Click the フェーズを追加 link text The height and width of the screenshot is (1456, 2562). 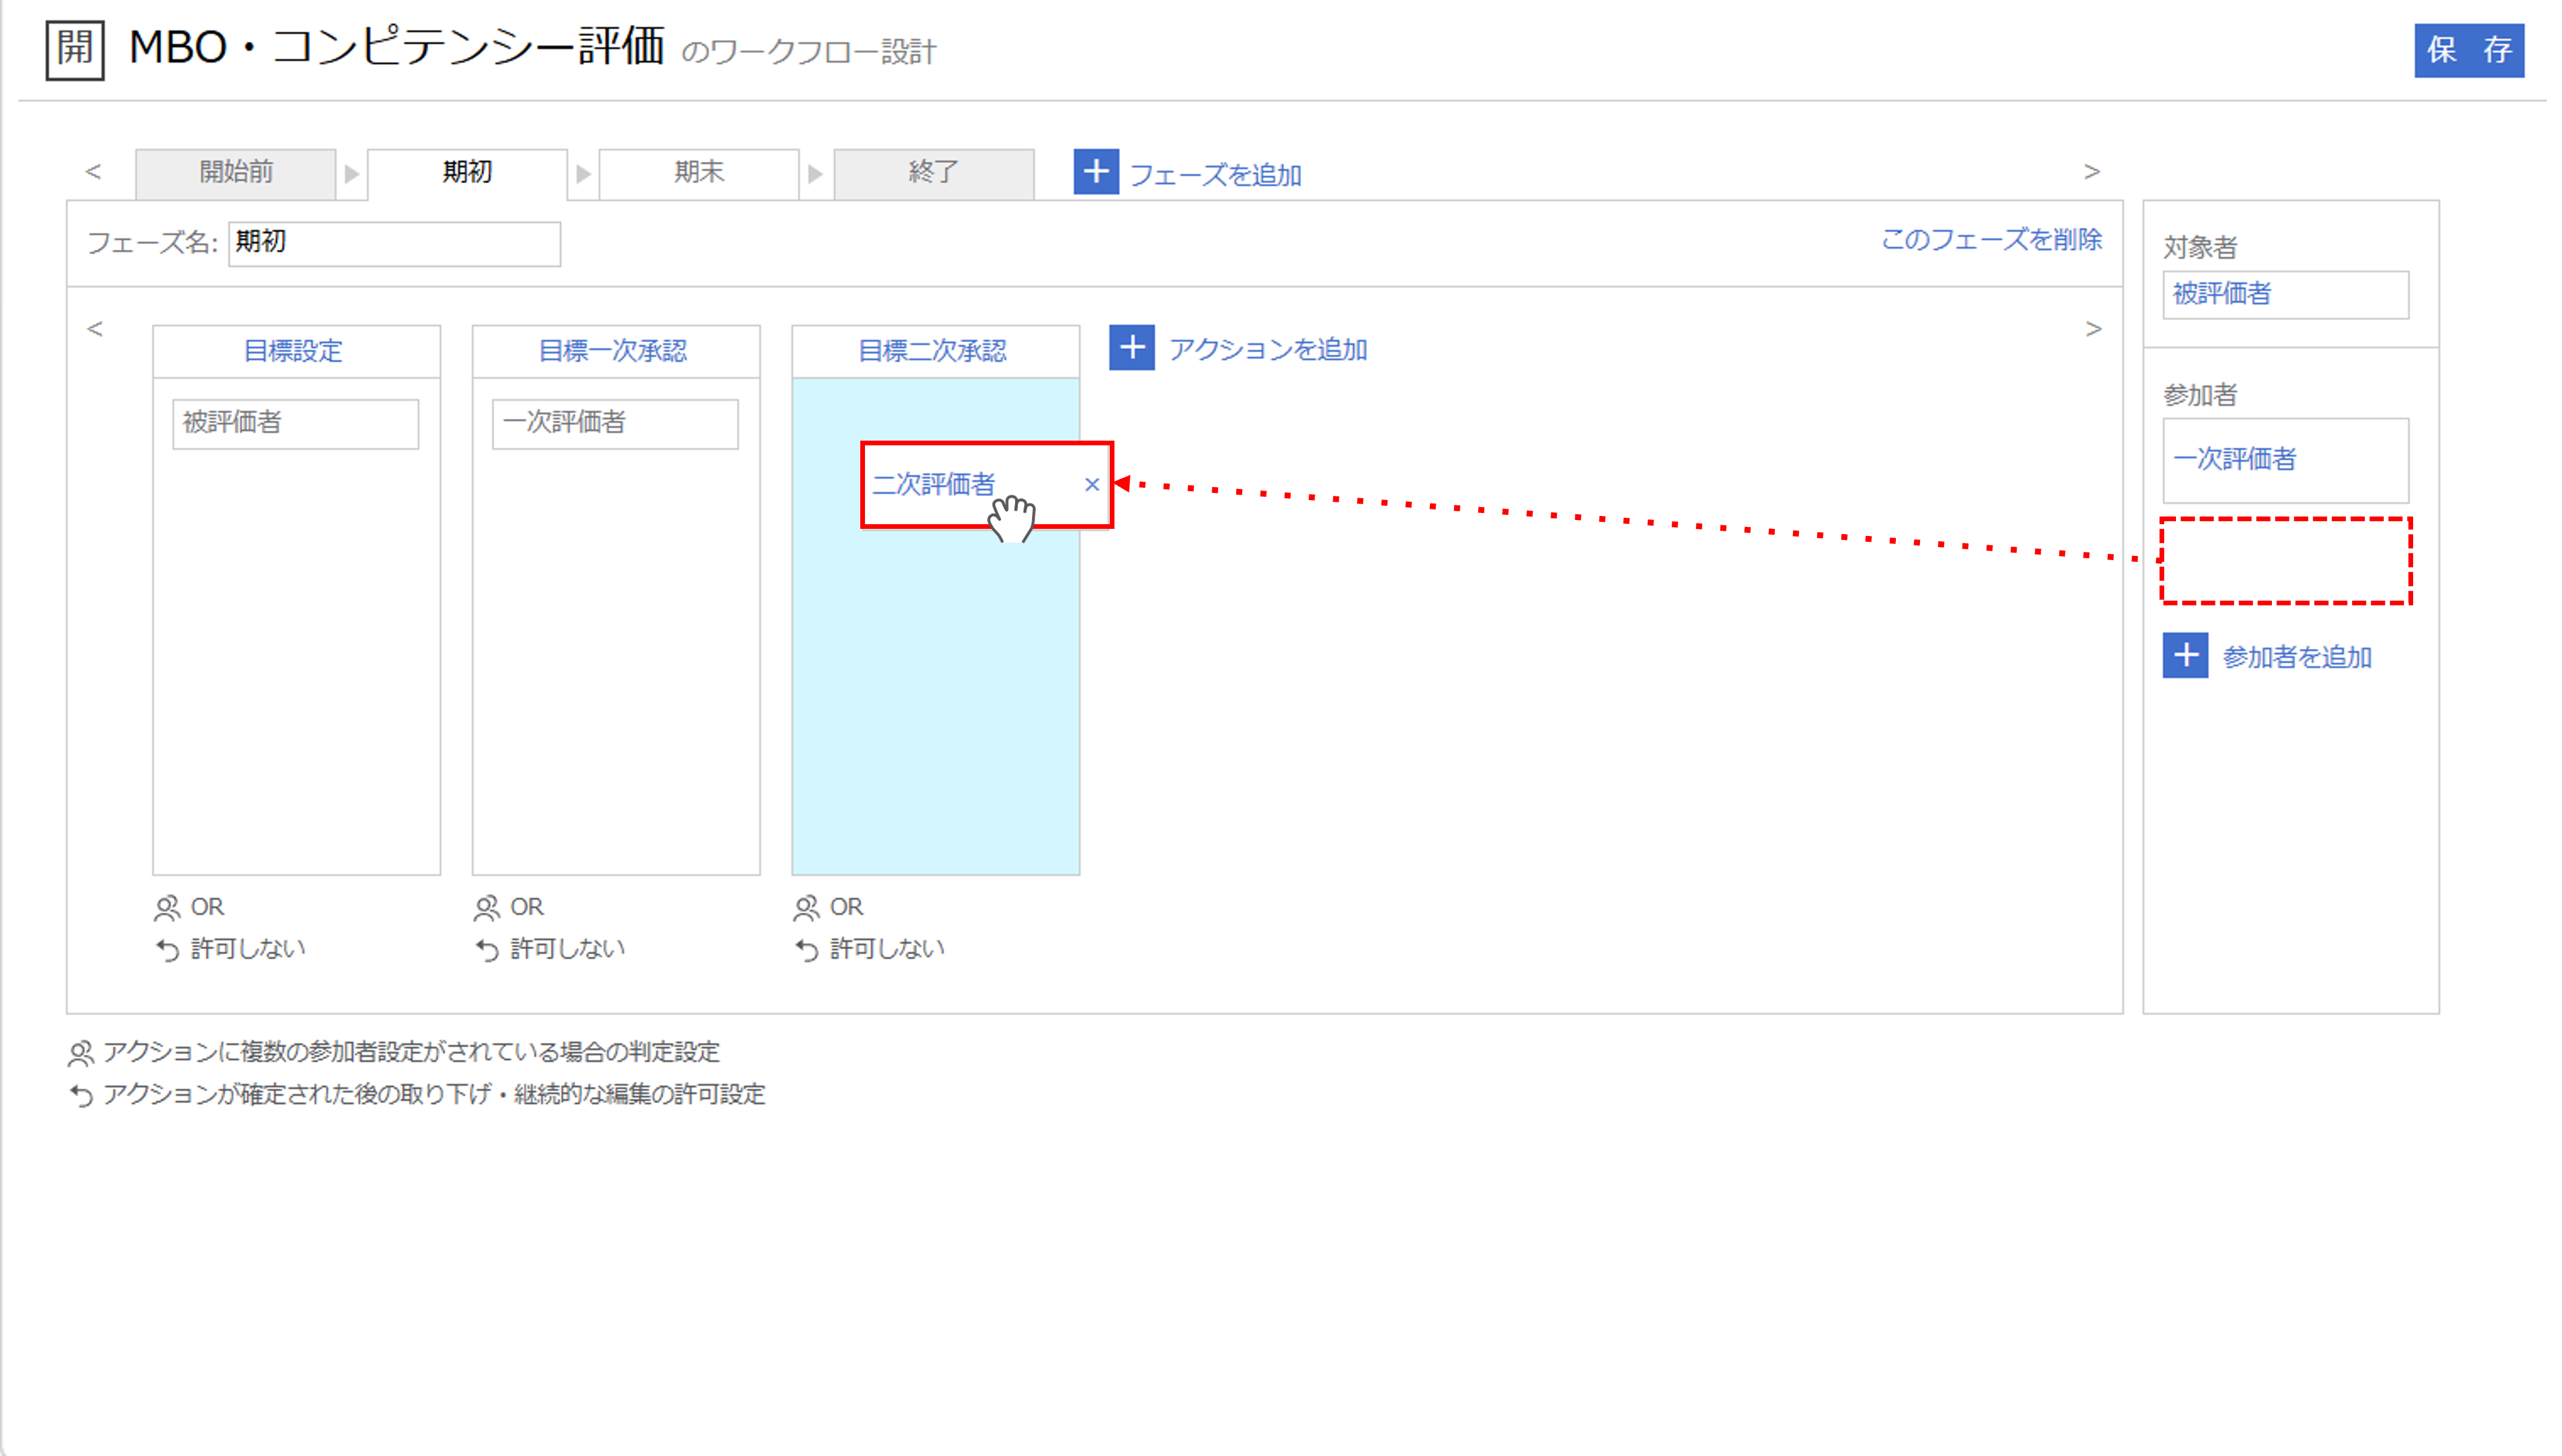coord(1215,175)
